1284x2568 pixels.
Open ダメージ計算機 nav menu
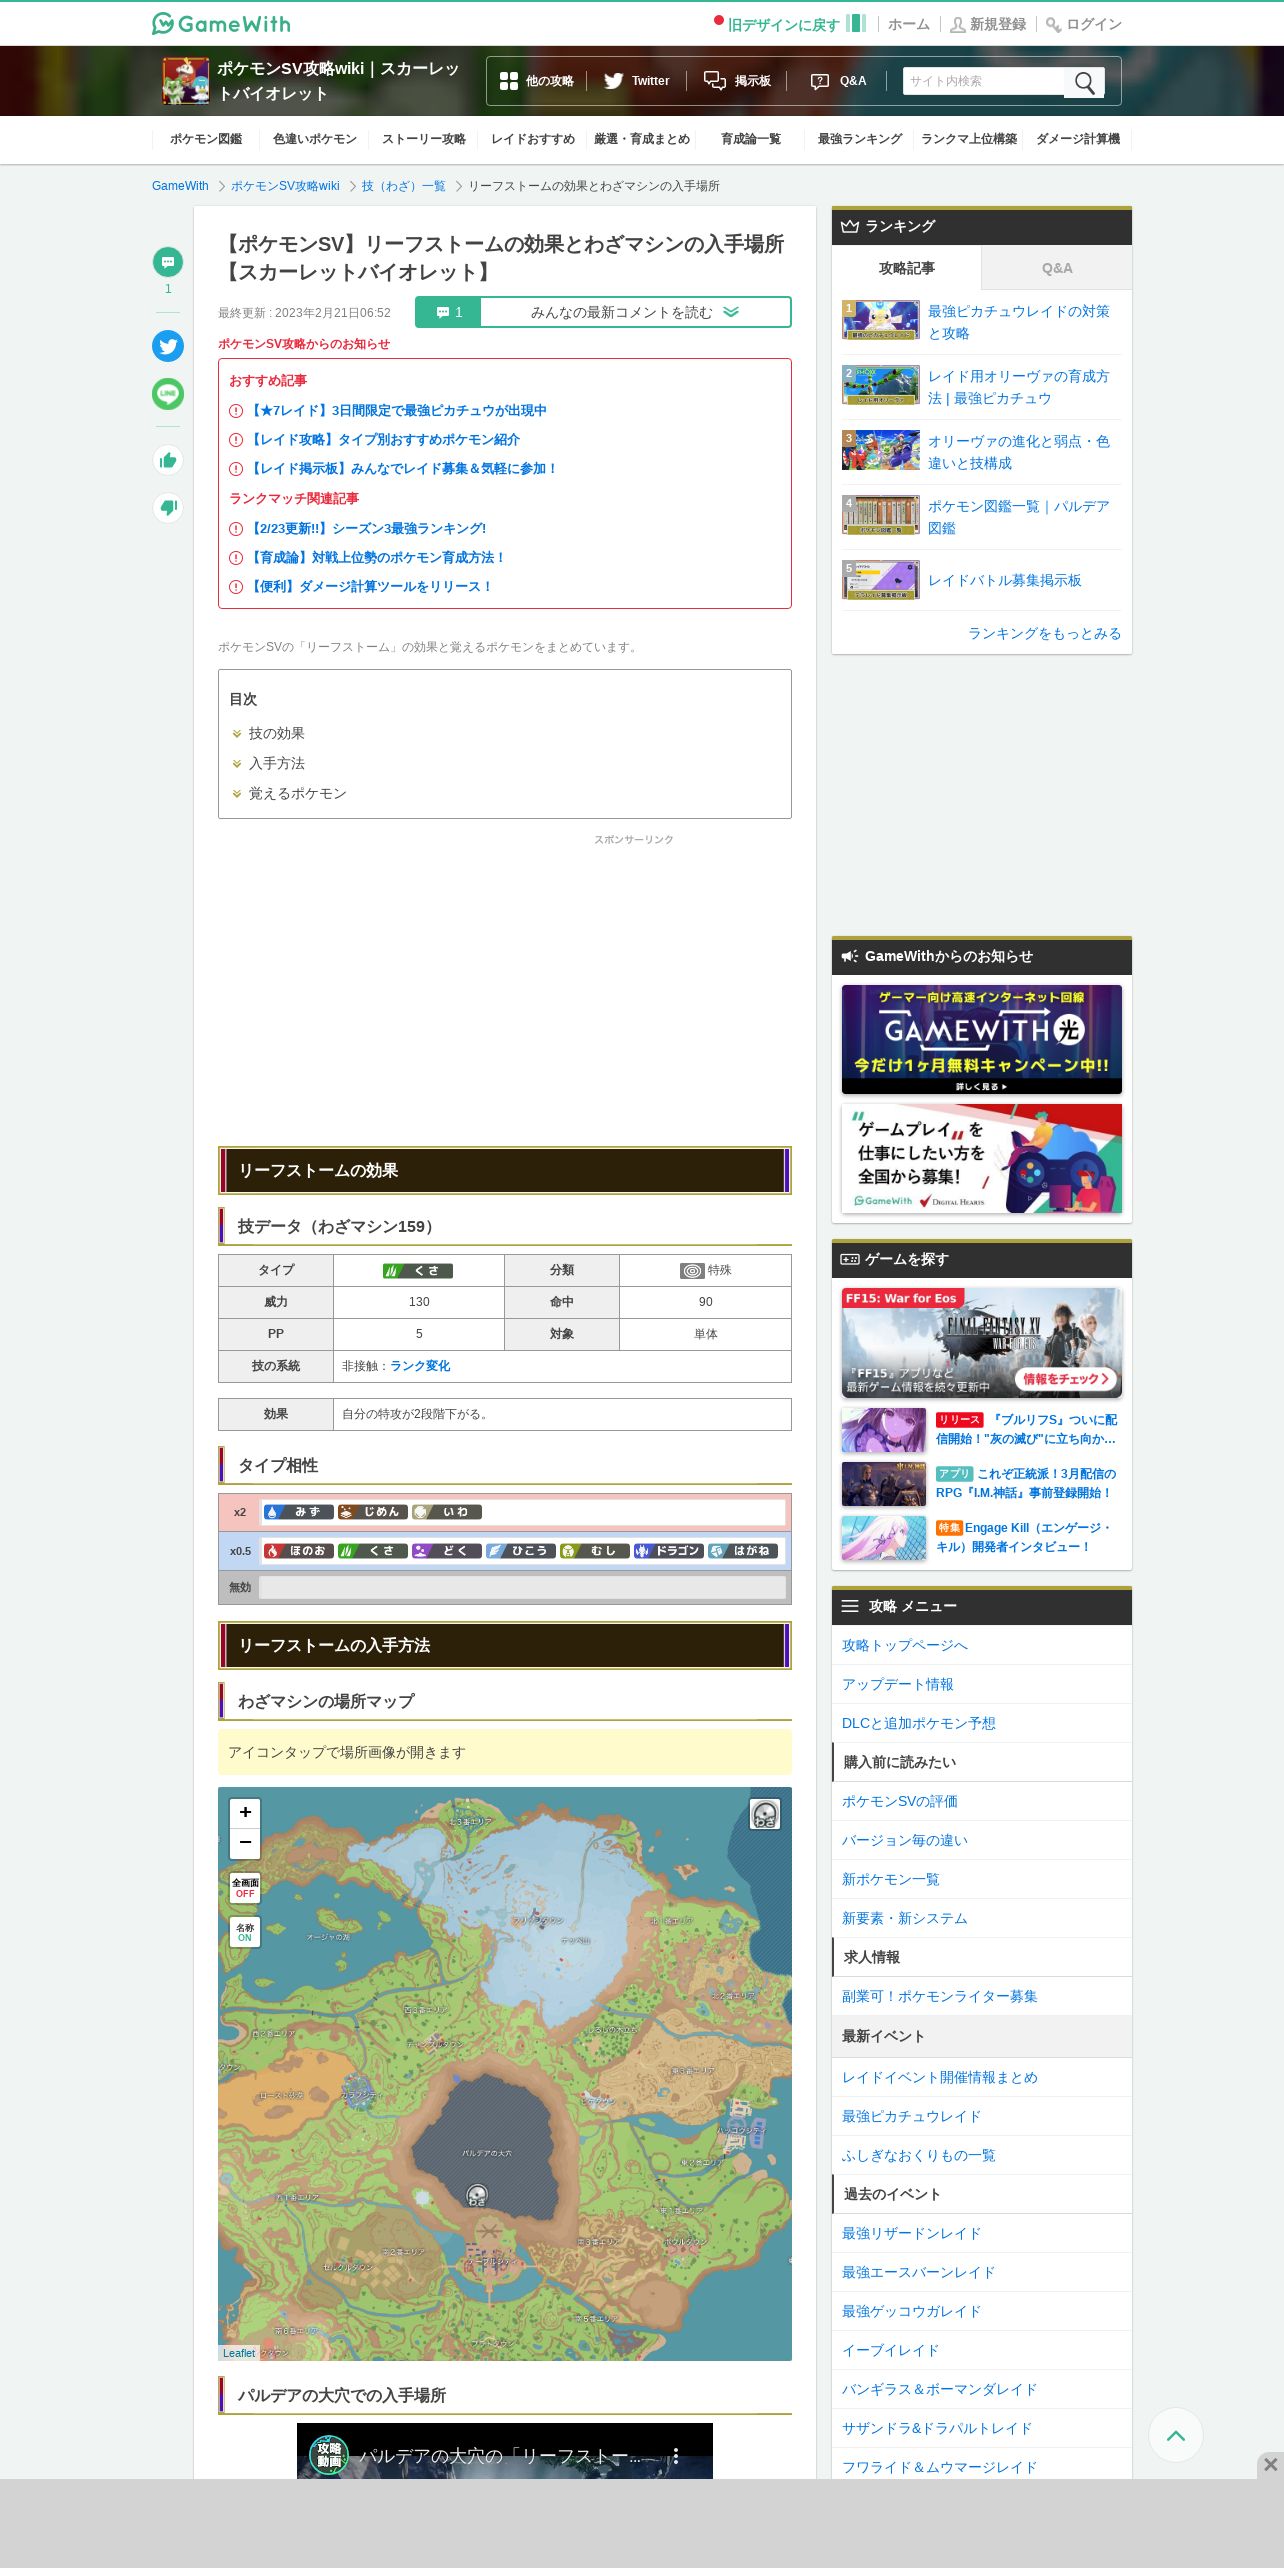(1078, 139)
